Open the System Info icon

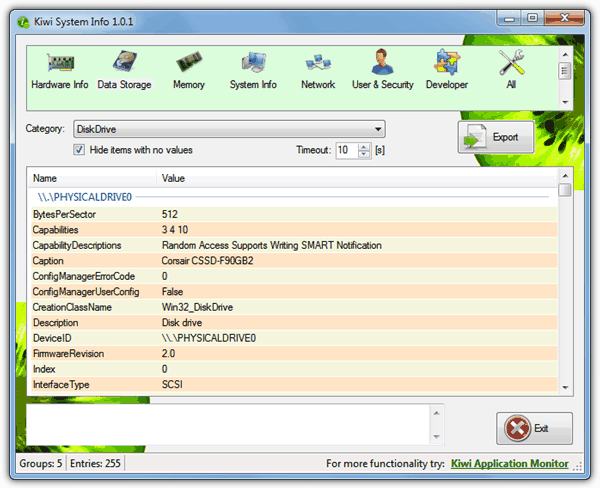[x=253, y=69]
